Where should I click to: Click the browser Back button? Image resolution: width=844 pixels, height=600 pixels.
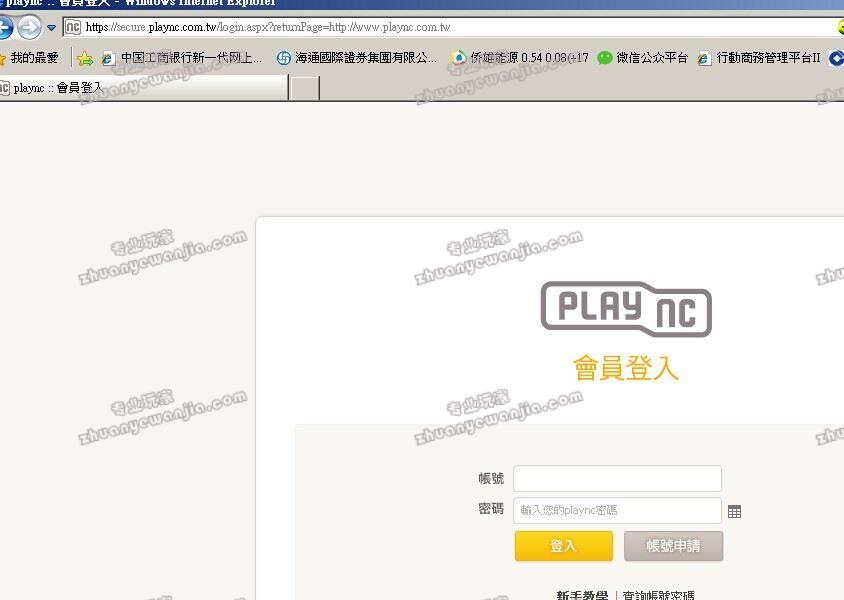(x=5, y=27)
